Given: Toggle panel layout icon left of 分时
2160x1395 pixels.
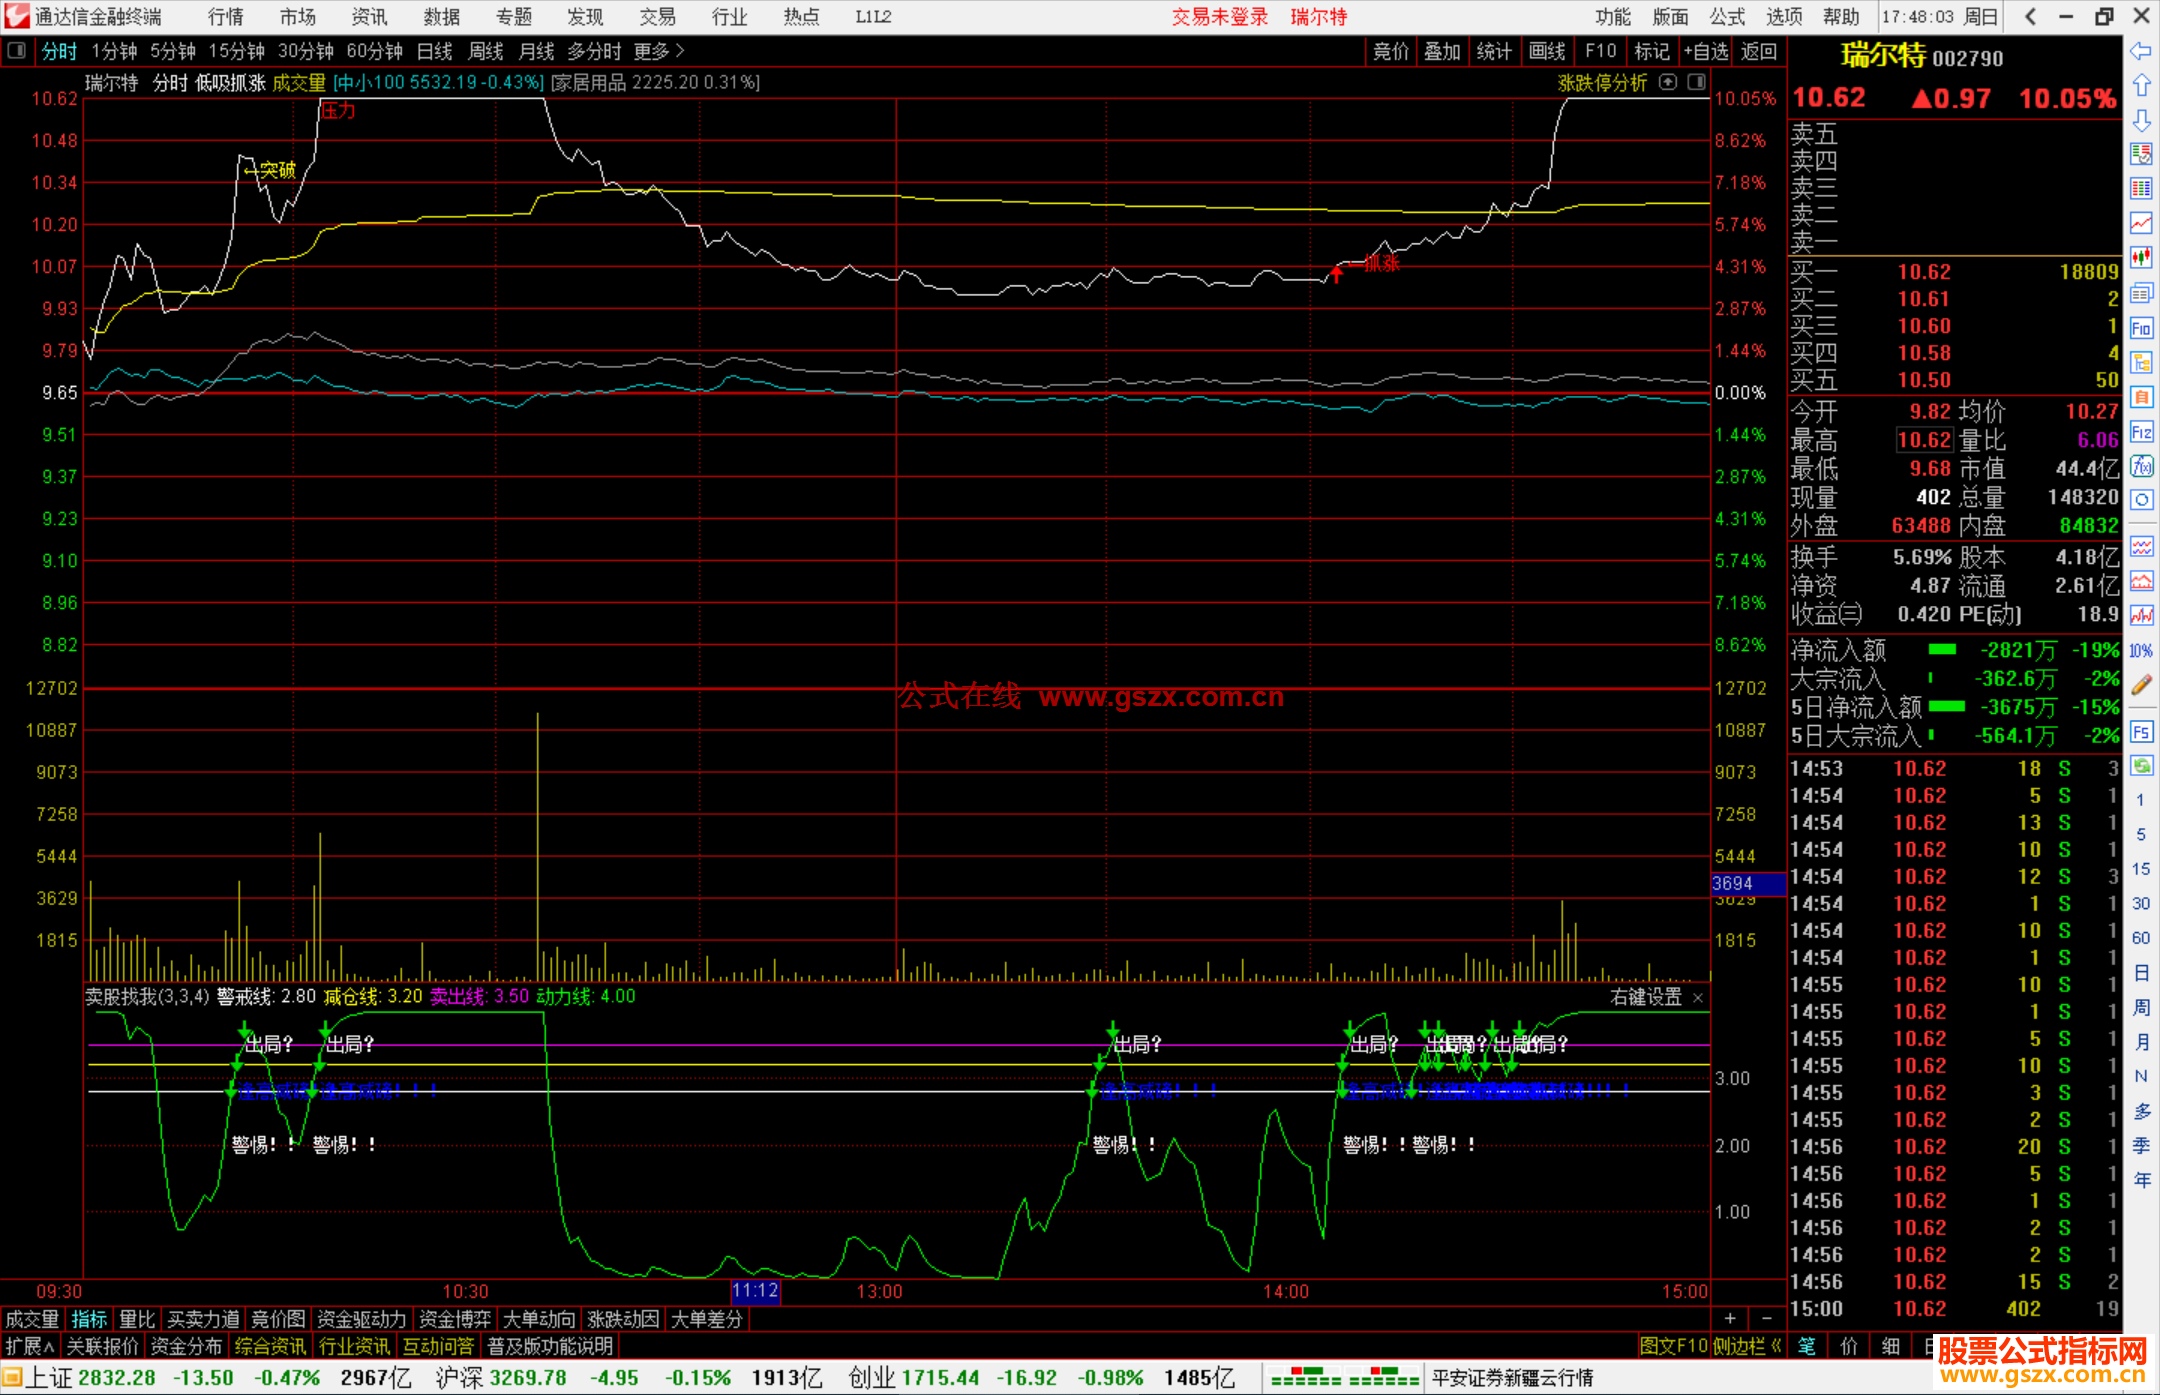Looking at the screenshot, I should 17,51.
